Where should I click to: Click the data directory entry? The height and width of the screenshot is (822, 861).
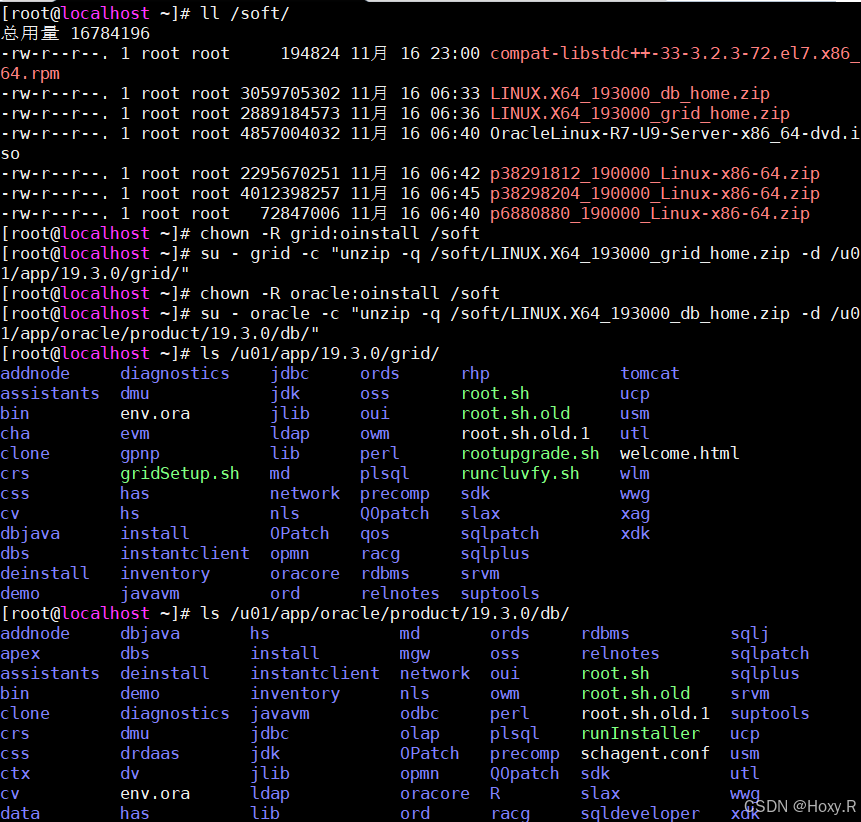20,813
